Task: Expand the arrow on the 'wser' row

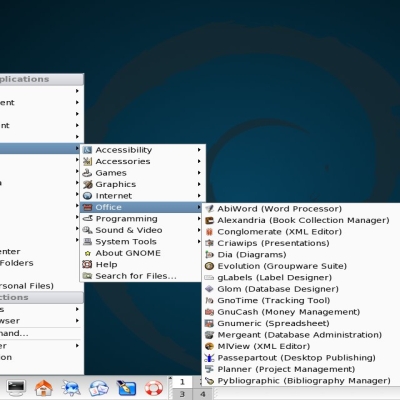Action: [x=77, y=321]
